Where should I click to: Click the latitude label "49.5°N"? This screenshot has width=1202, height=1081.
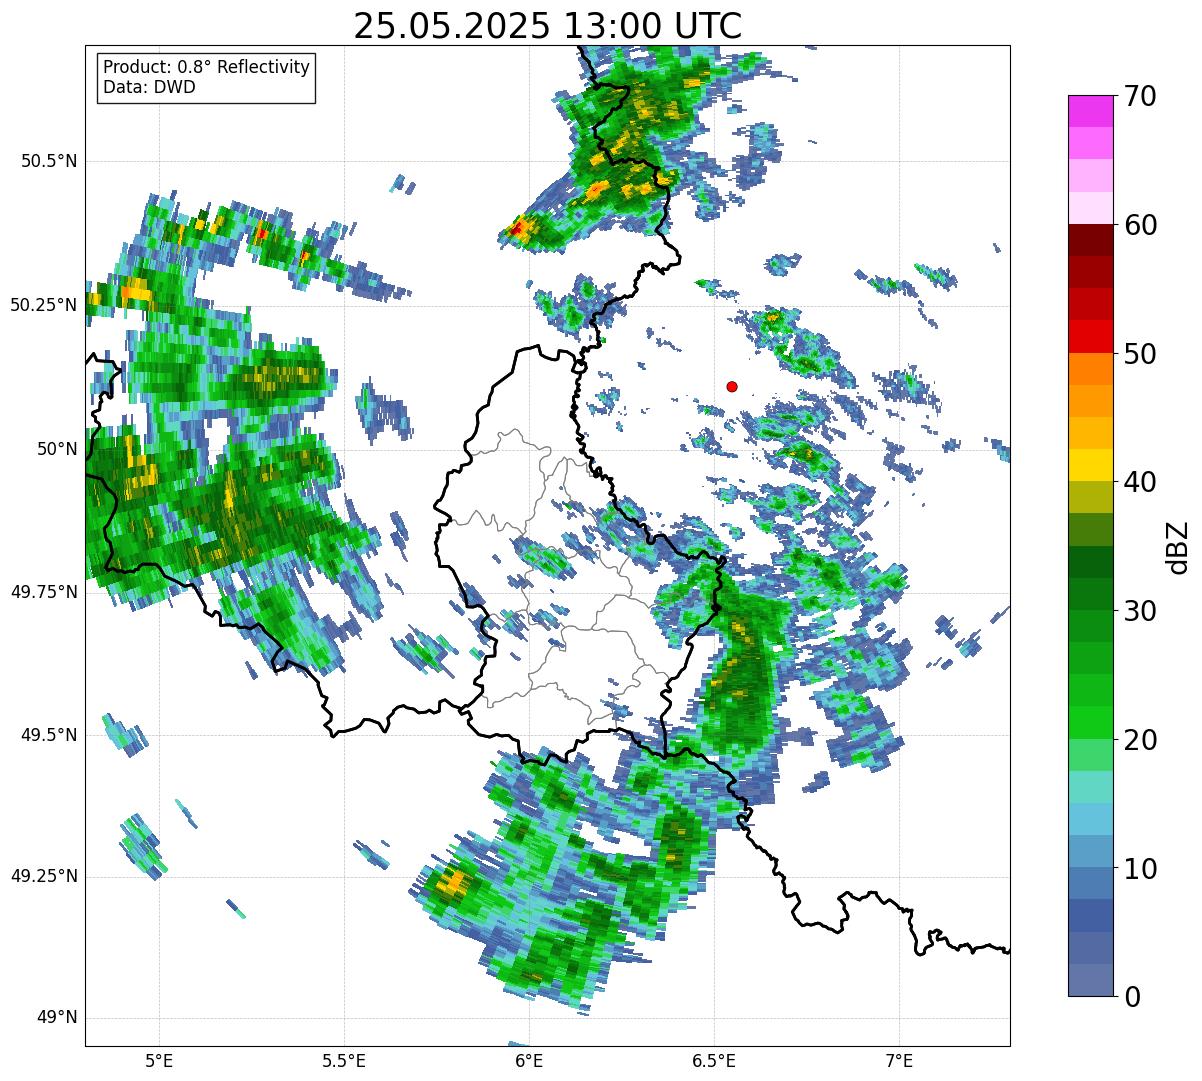[x=49, y=735]
